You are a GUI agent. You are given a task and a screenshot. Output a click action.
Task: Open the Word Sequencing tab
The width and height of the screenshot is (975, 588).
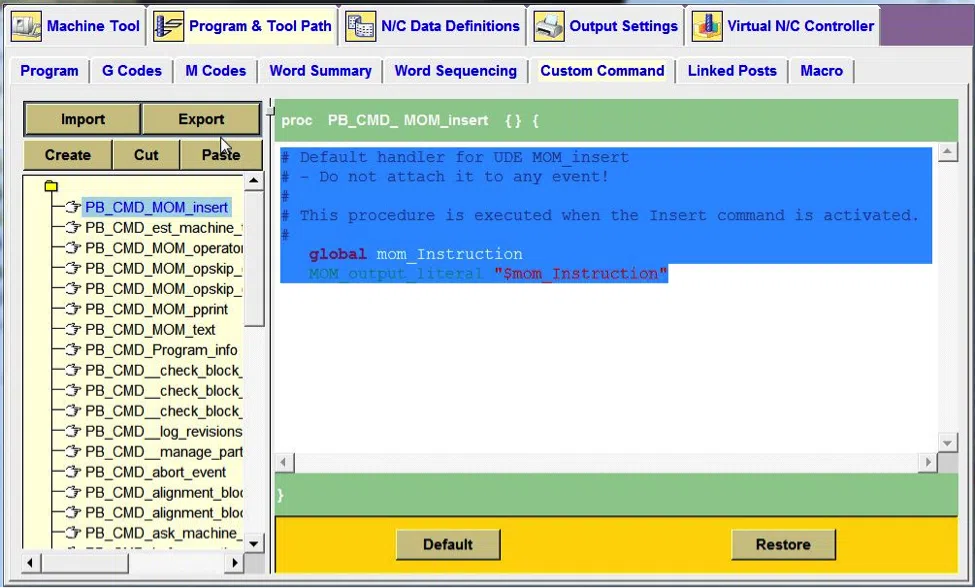[456, 71]
